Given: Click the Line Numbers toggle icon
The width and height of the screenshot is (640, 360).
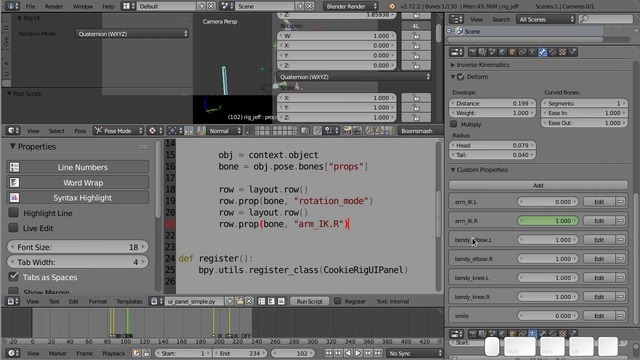Looking at the screenshot, I should pos(14,167).
